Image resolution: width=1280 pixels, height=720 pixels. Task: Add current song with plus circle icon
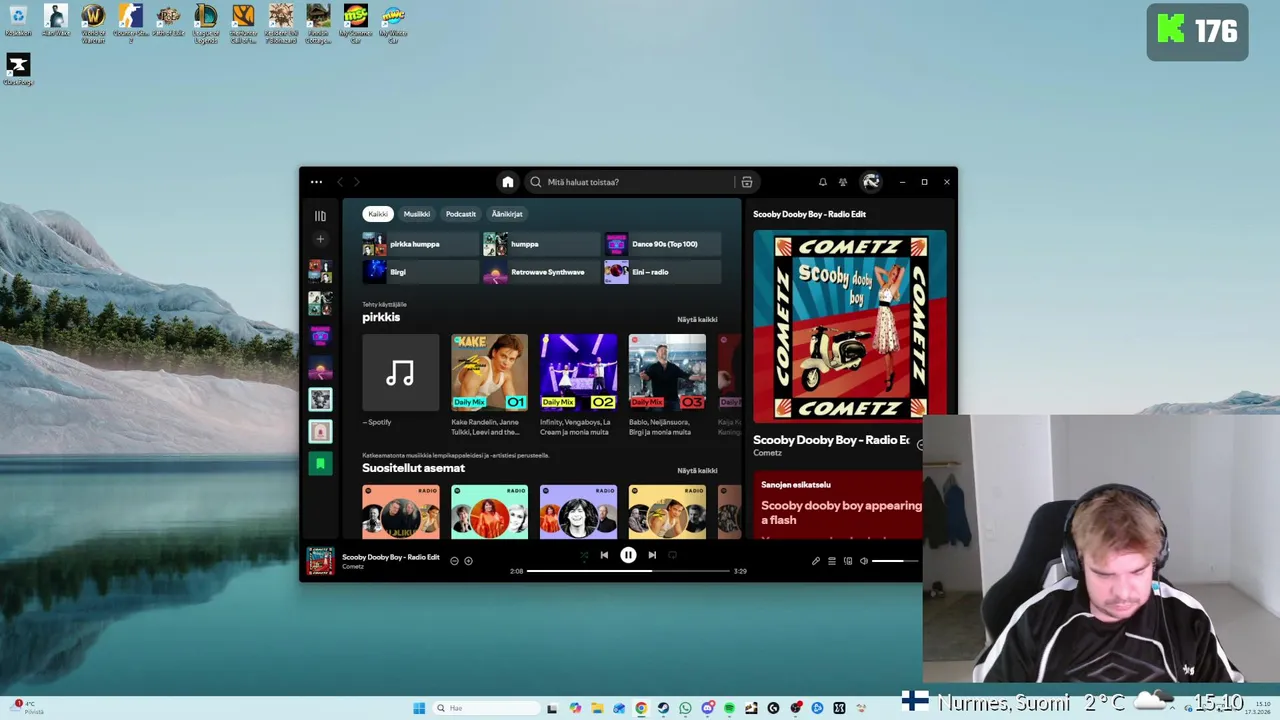468,561
